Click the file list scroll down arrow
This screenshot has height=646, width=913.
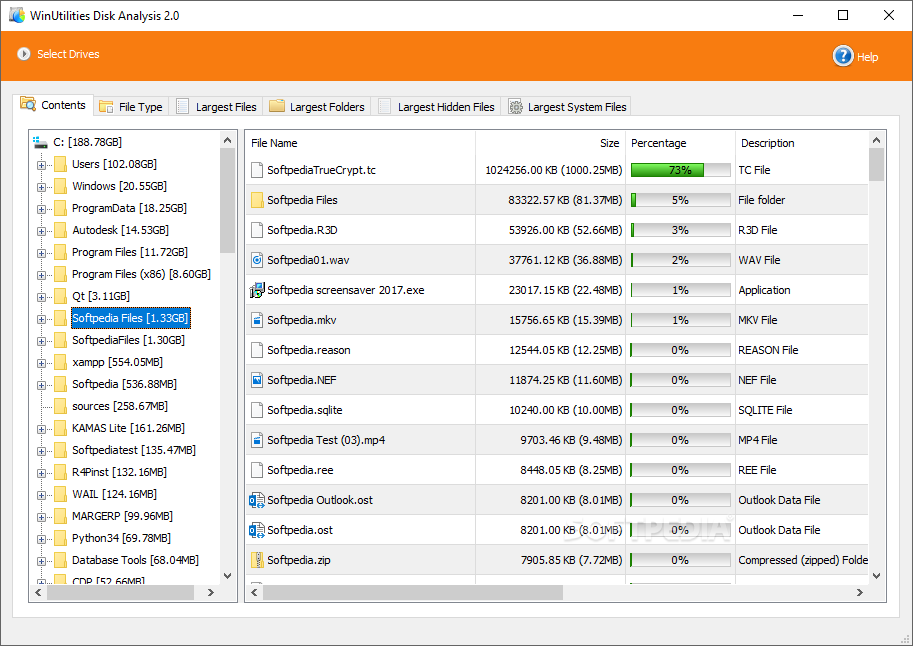[876, 576]
